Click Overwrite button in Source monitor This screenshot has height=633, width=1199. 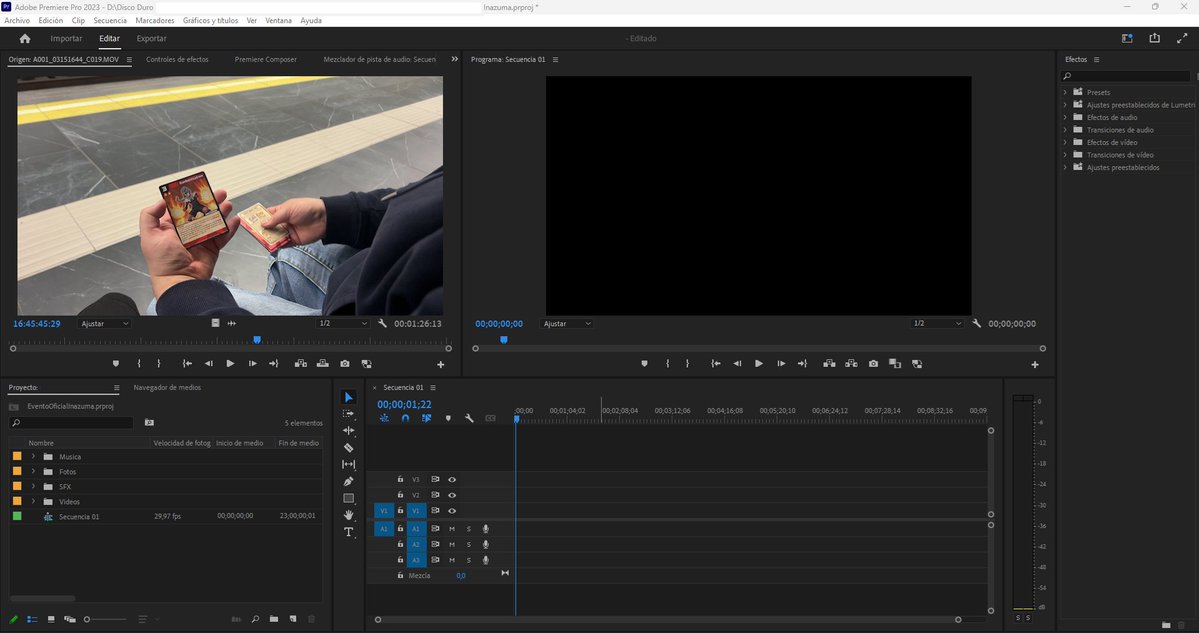pos(323,364)
